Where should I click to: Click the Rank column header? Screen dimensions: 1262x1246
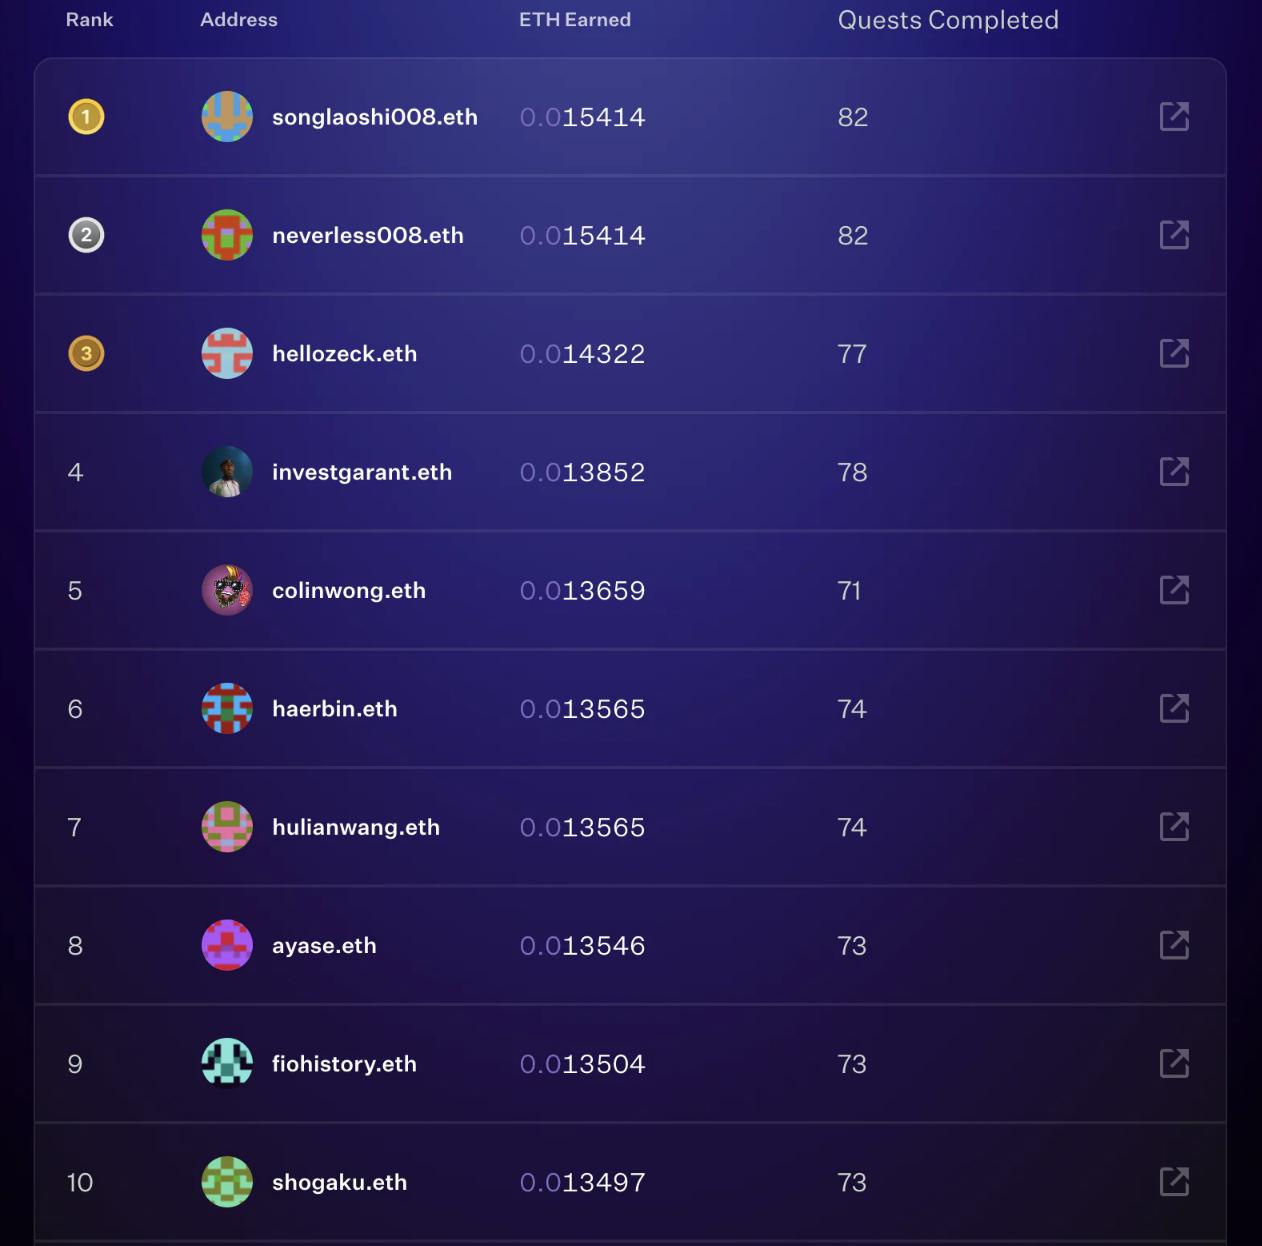coord(89,19)
